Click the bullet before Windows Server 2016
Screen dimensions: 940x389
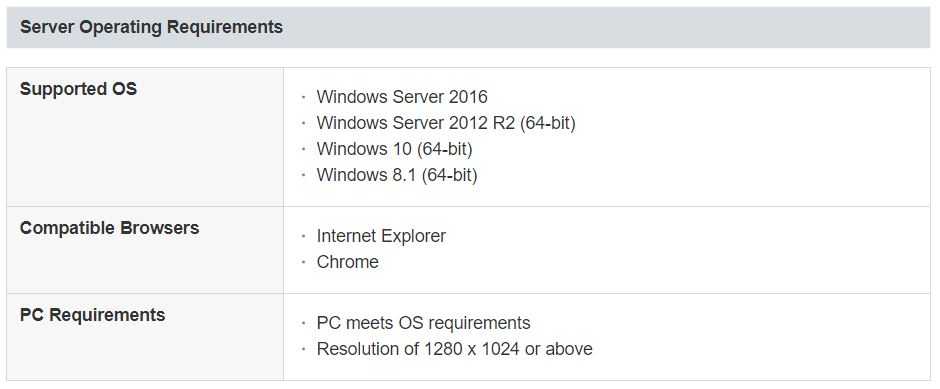tap(303, 97)
